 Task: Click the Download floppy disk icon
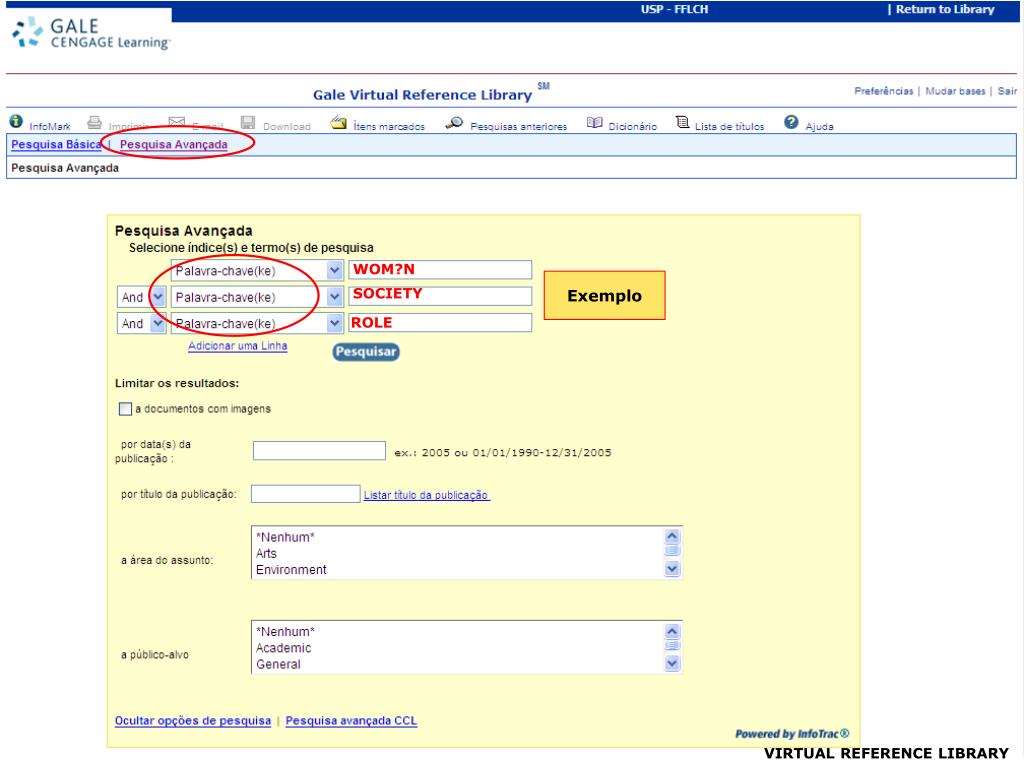248,122
